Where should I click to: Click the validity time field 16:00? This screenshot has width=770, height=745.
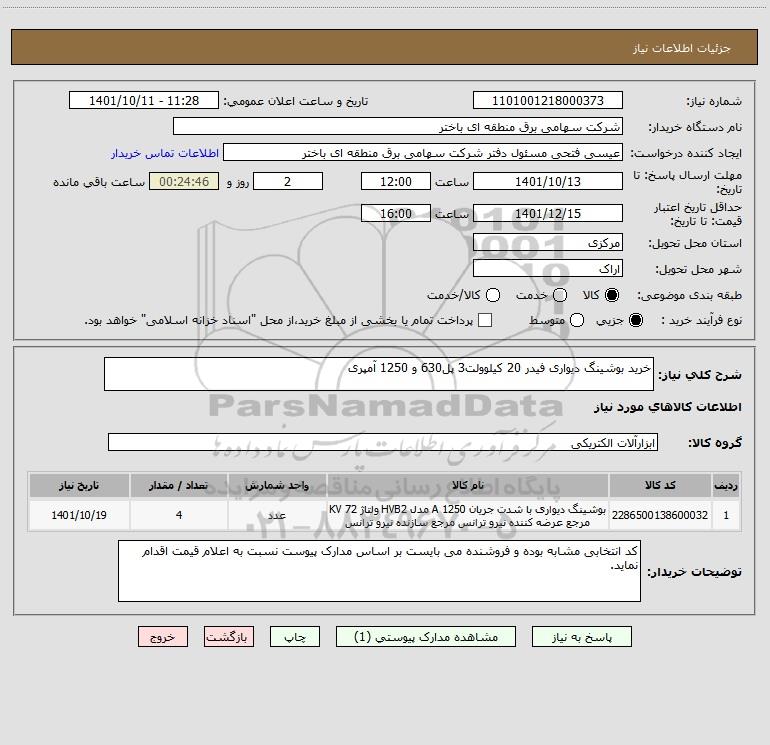[396, 214]
